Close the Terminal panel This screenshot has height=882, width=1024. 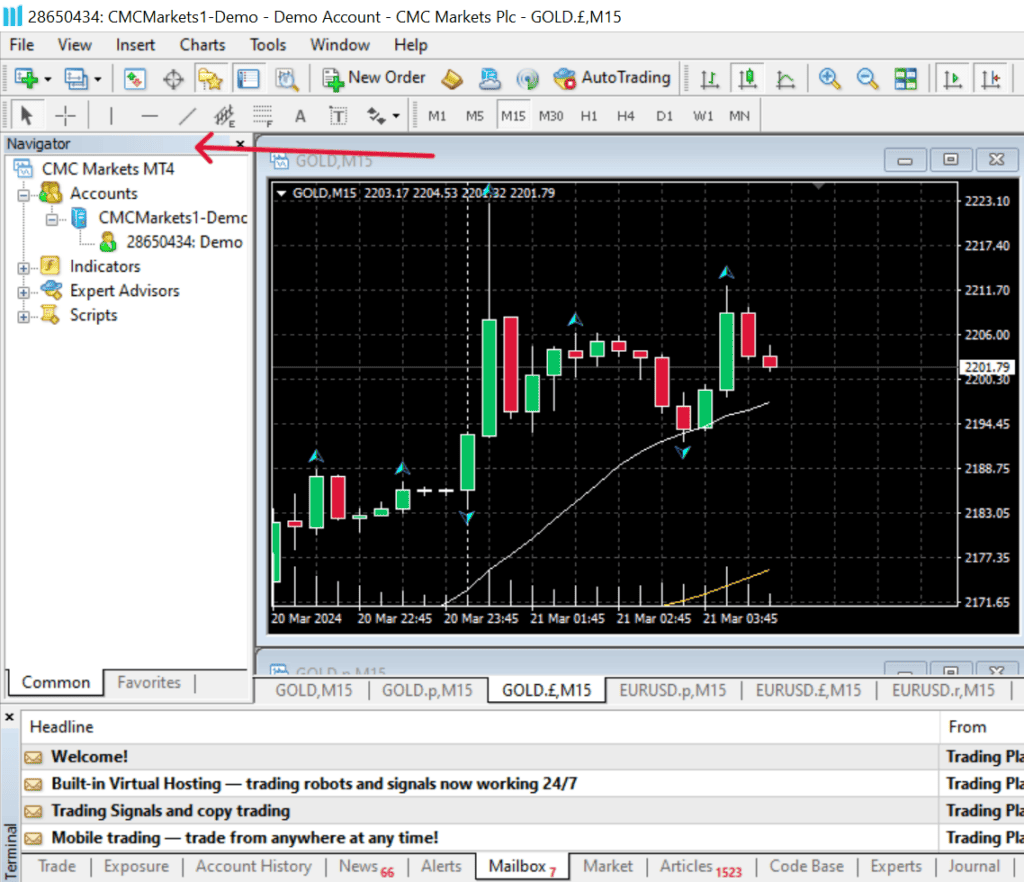(9, 717)
